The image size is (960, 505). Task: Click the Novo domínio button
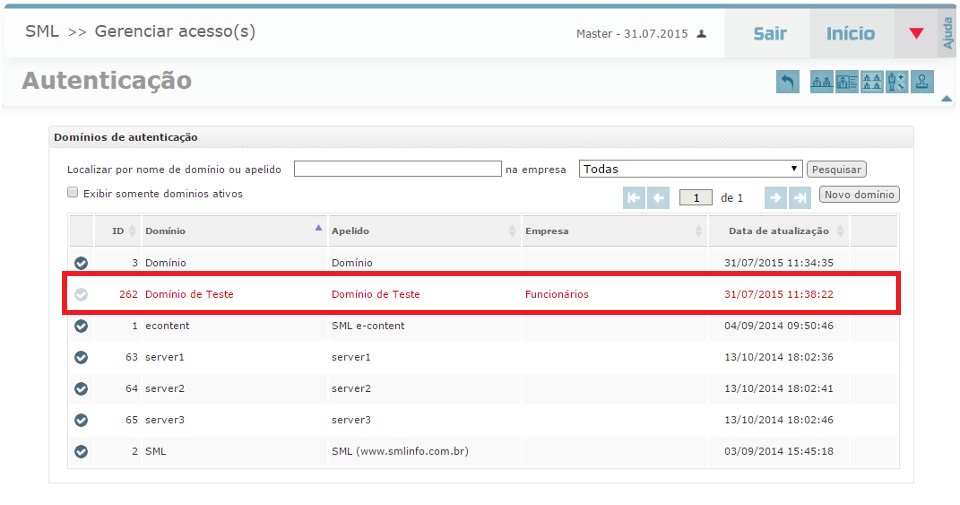(859, 194)
